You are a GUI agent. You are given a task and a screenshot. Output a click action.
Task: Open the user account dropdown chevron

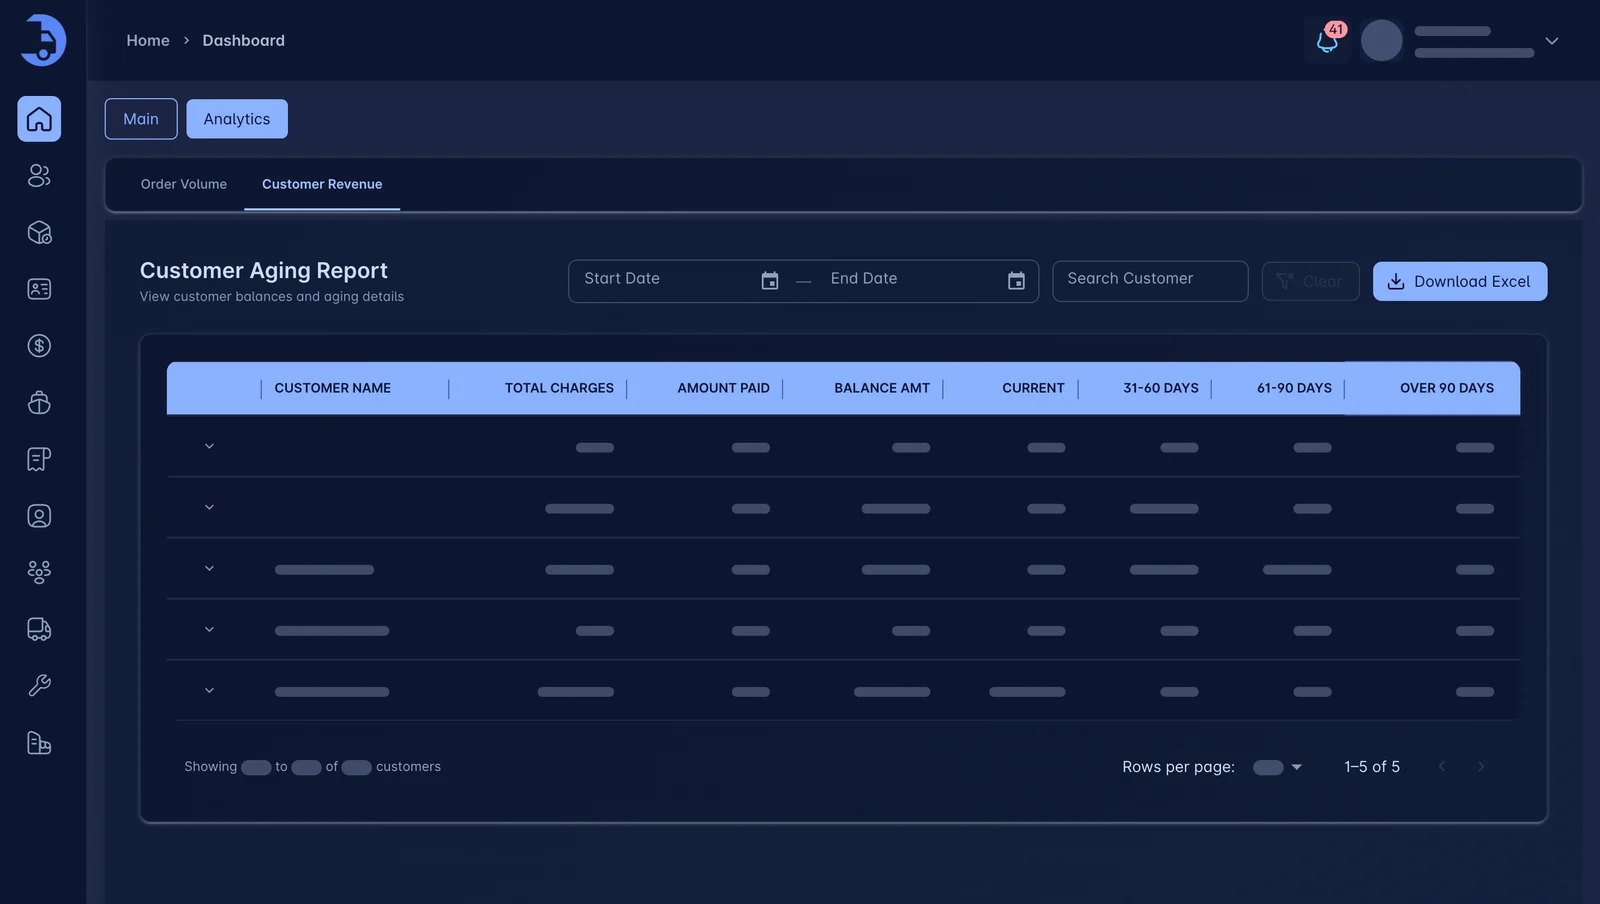[1552, 41]
